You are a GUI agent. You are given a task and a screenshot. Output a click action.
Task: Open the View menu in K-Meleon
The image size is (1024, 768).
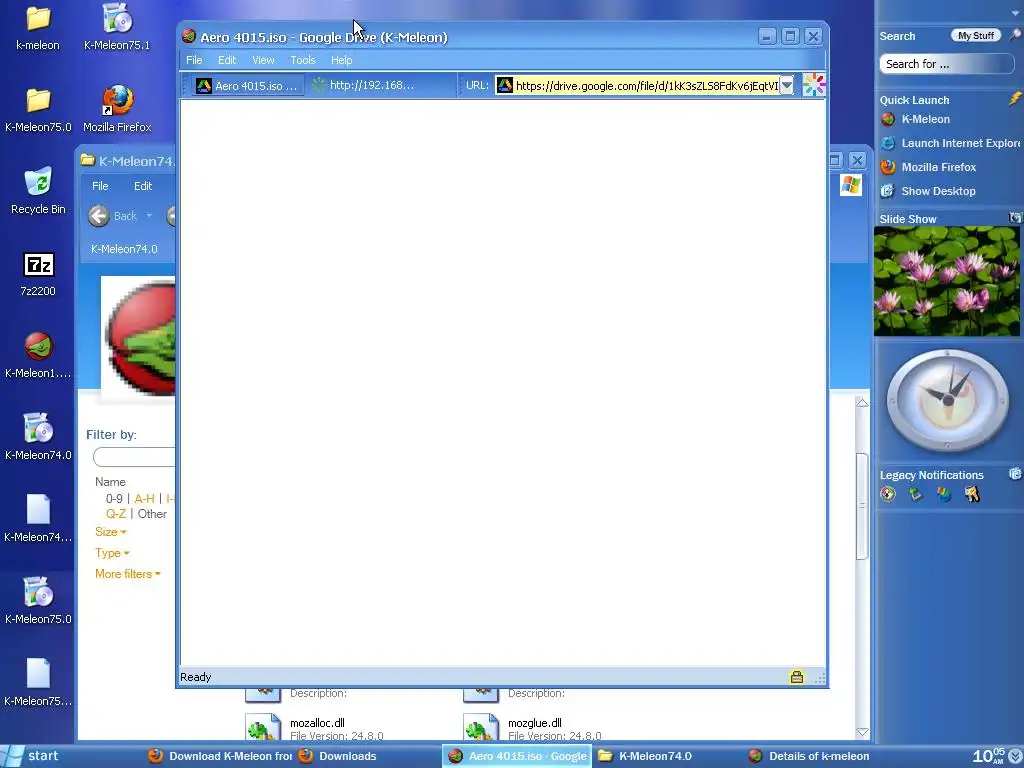point(263,60)
